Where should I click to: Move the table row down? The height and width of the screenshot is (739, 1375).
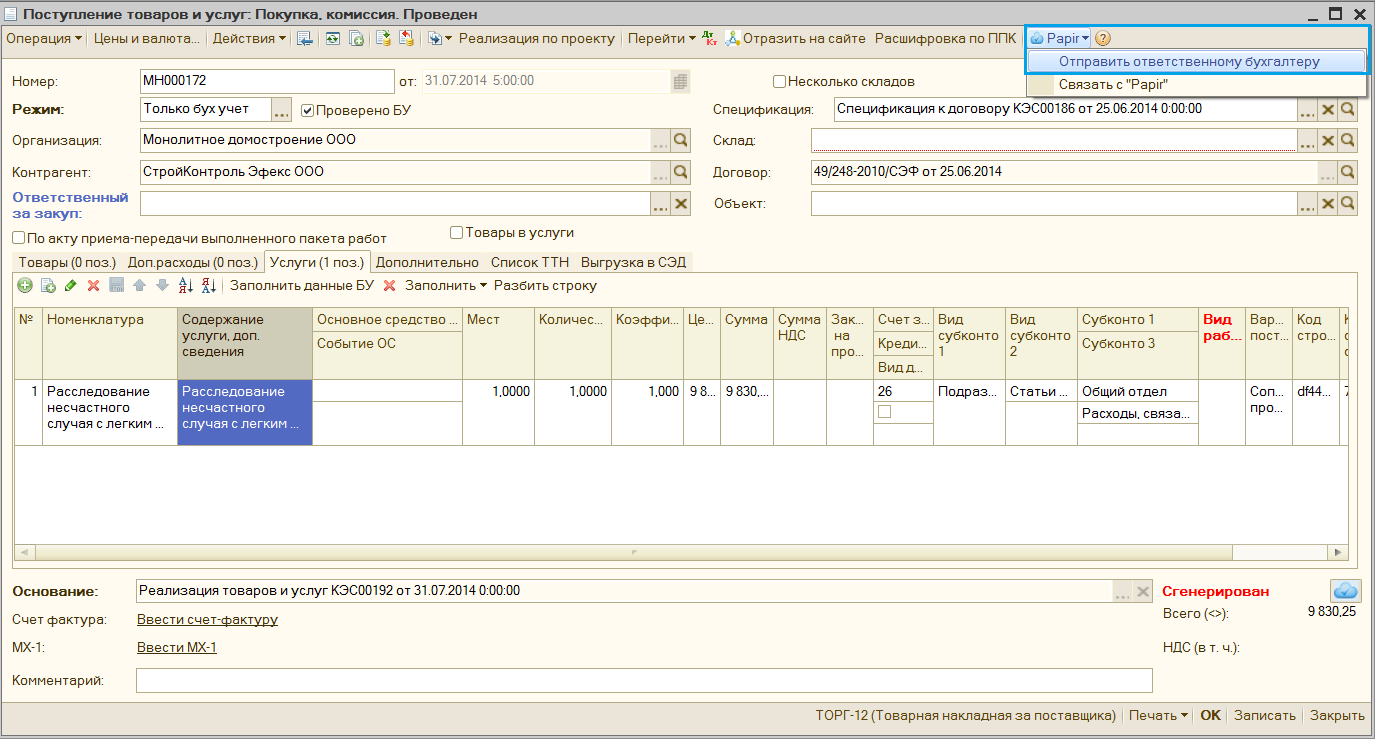tap(161, 286)
